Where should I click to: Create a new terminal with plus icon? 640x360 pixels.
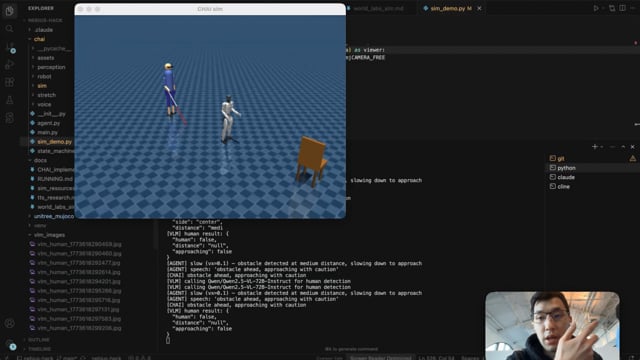[595, 147]
